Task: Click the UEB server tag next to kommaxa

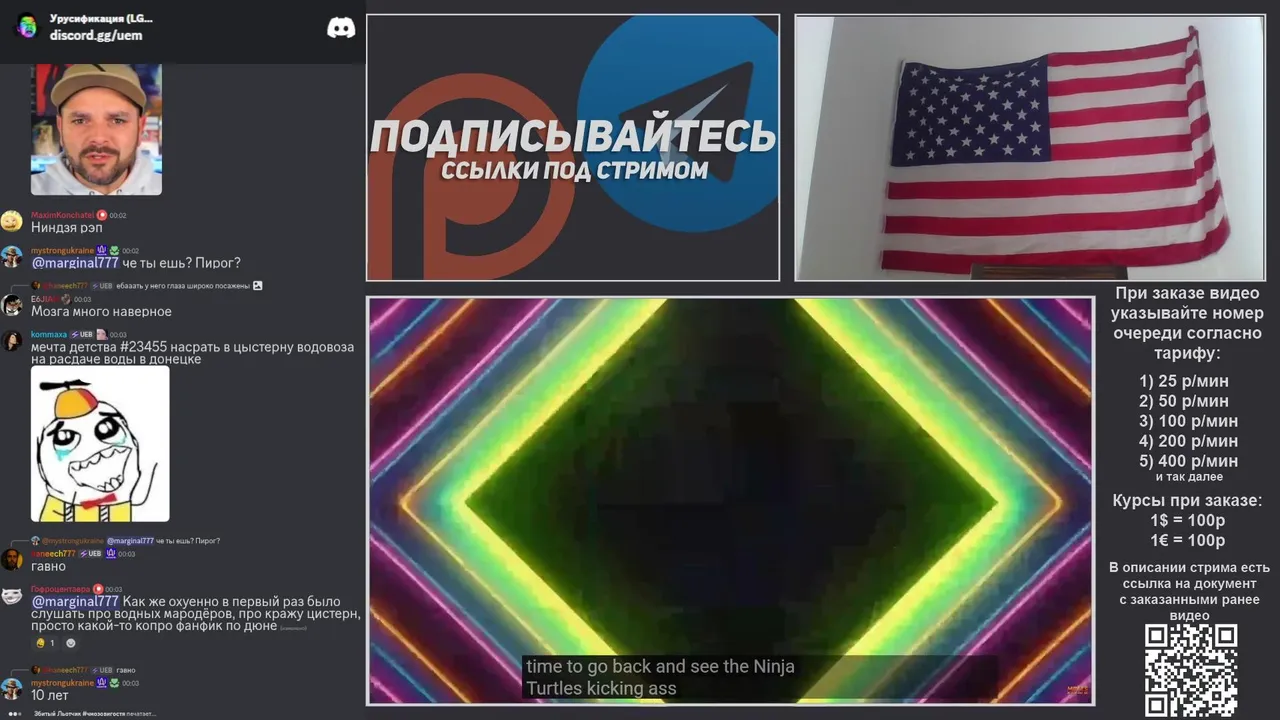Action: click(82, 334)
